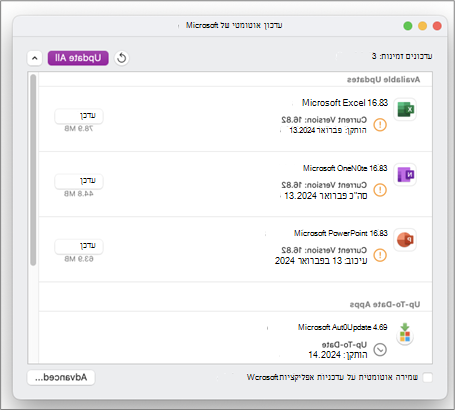Update Microsoft OneNote with the 44.8 MB button
Screen dimensions: 455x410
pos(79,181)
